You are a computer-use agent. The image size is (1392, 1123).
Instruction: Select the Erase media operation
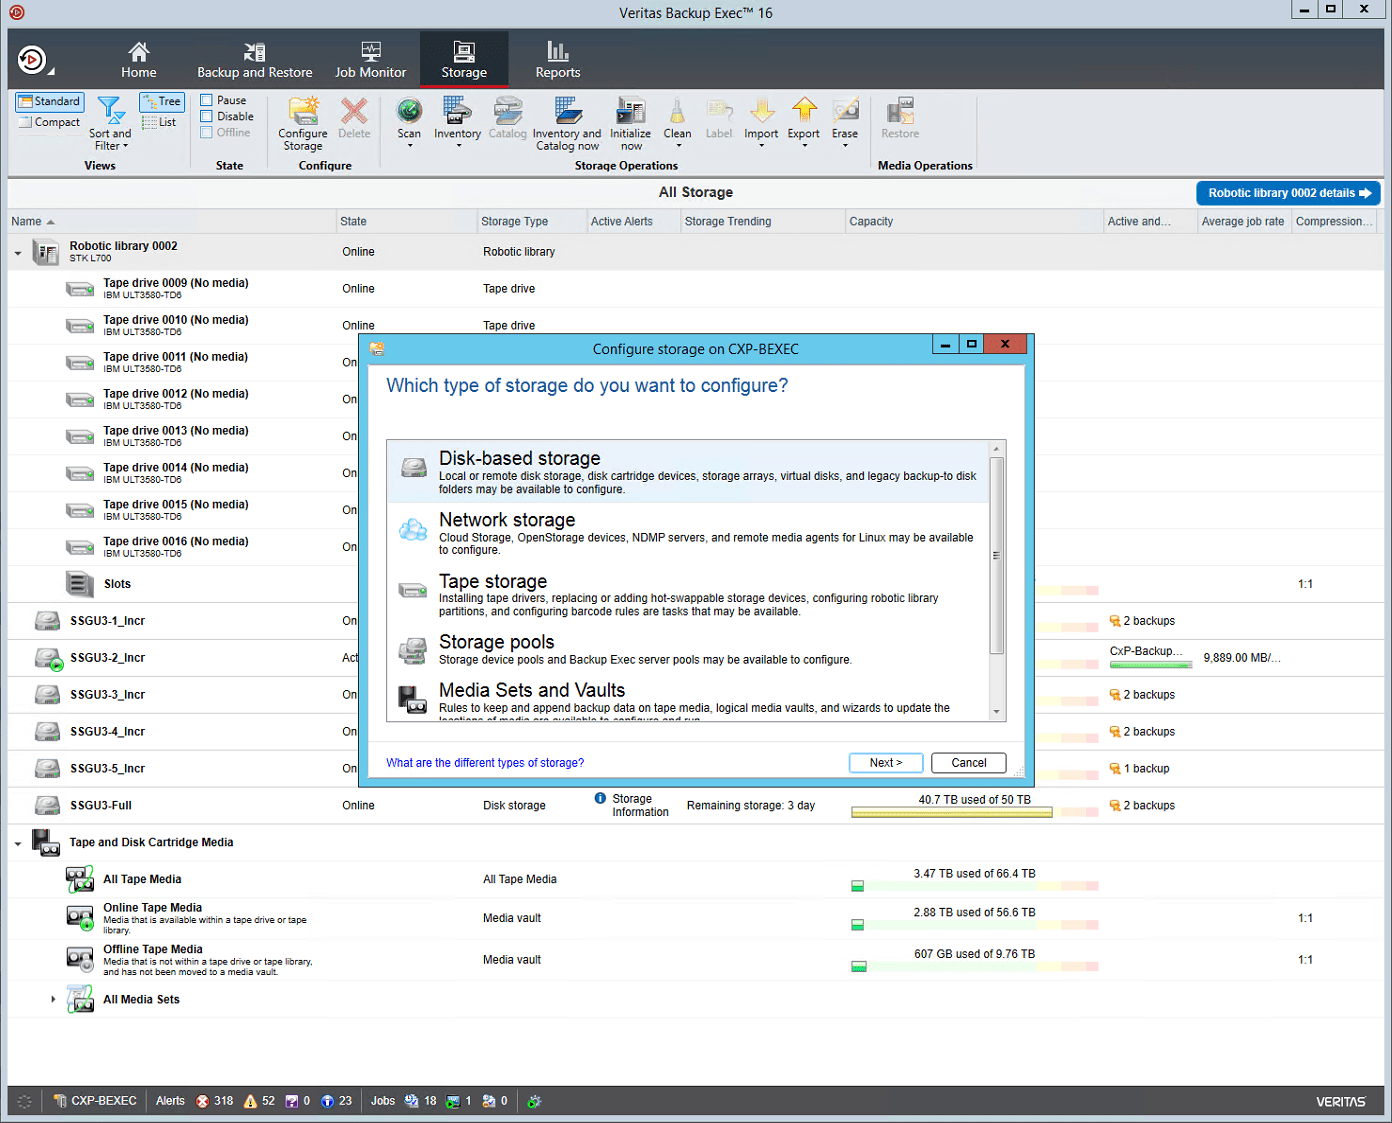(845, 120)
